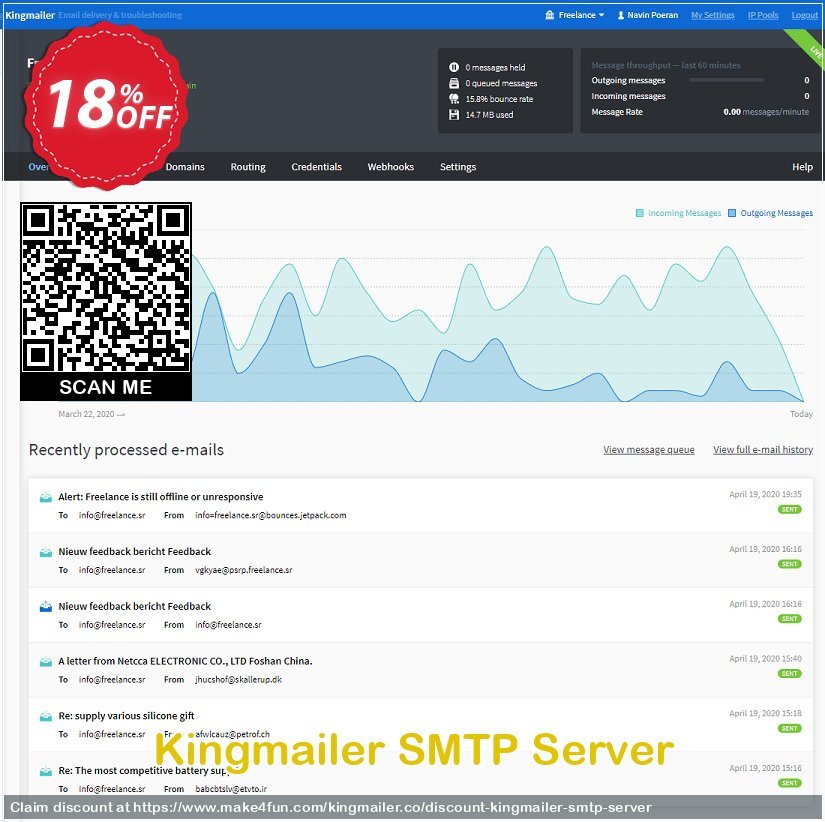Click the Logout link
Image resolution: width=825 pixels, height=822 pixels.
[804, 15]
